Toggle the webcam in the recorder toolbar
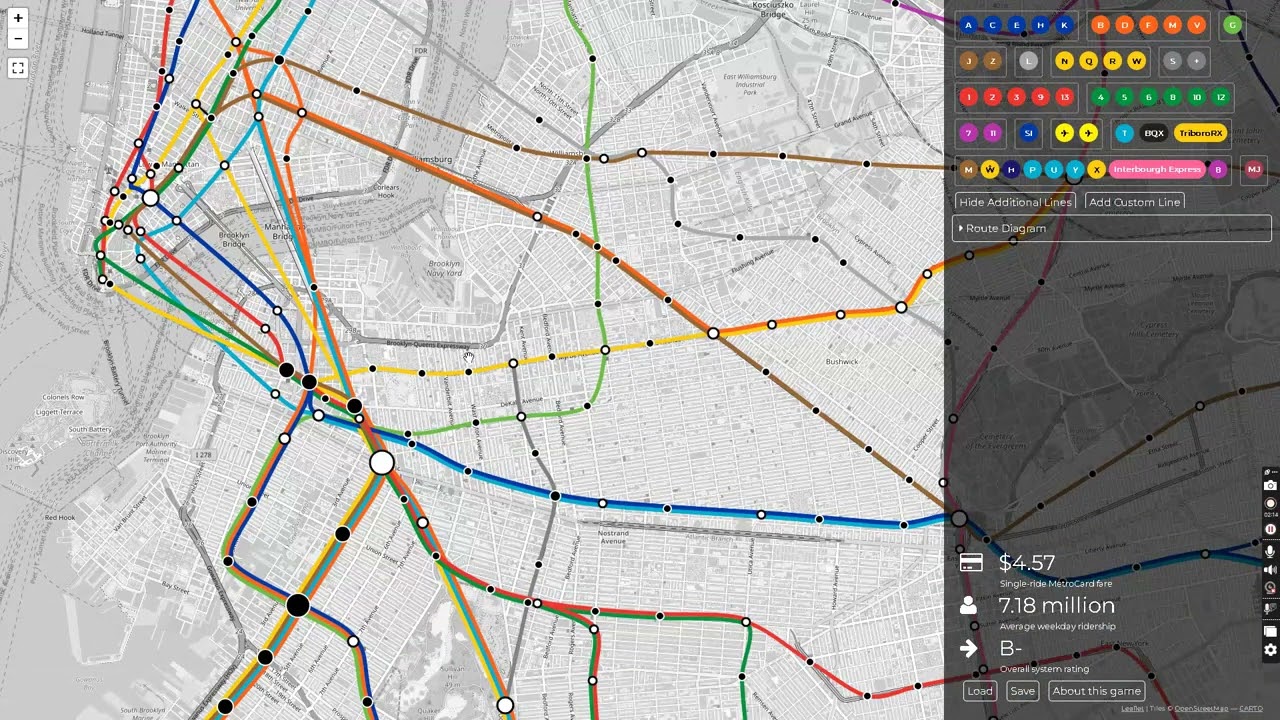This screenshot has width=1280, height=720. (x=1270, y=588)
